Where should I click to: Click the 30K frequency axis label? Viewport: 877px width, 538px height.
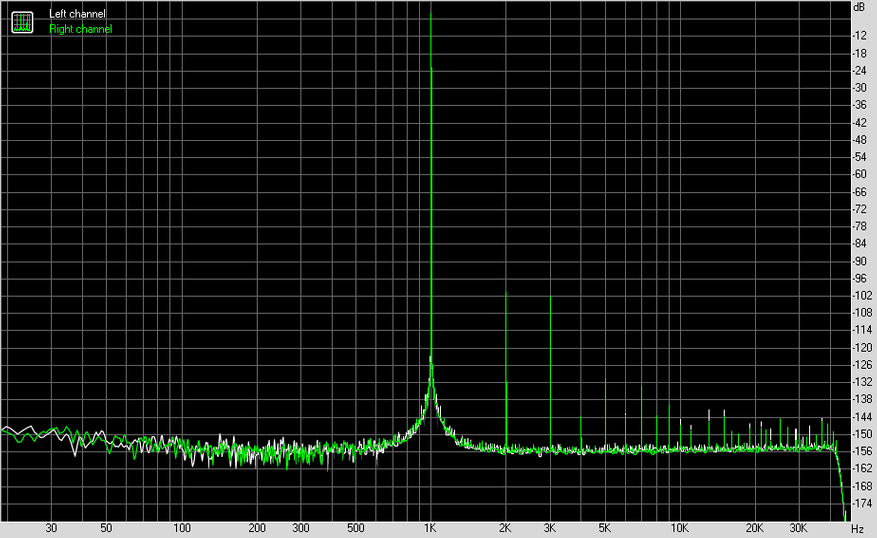798,528
